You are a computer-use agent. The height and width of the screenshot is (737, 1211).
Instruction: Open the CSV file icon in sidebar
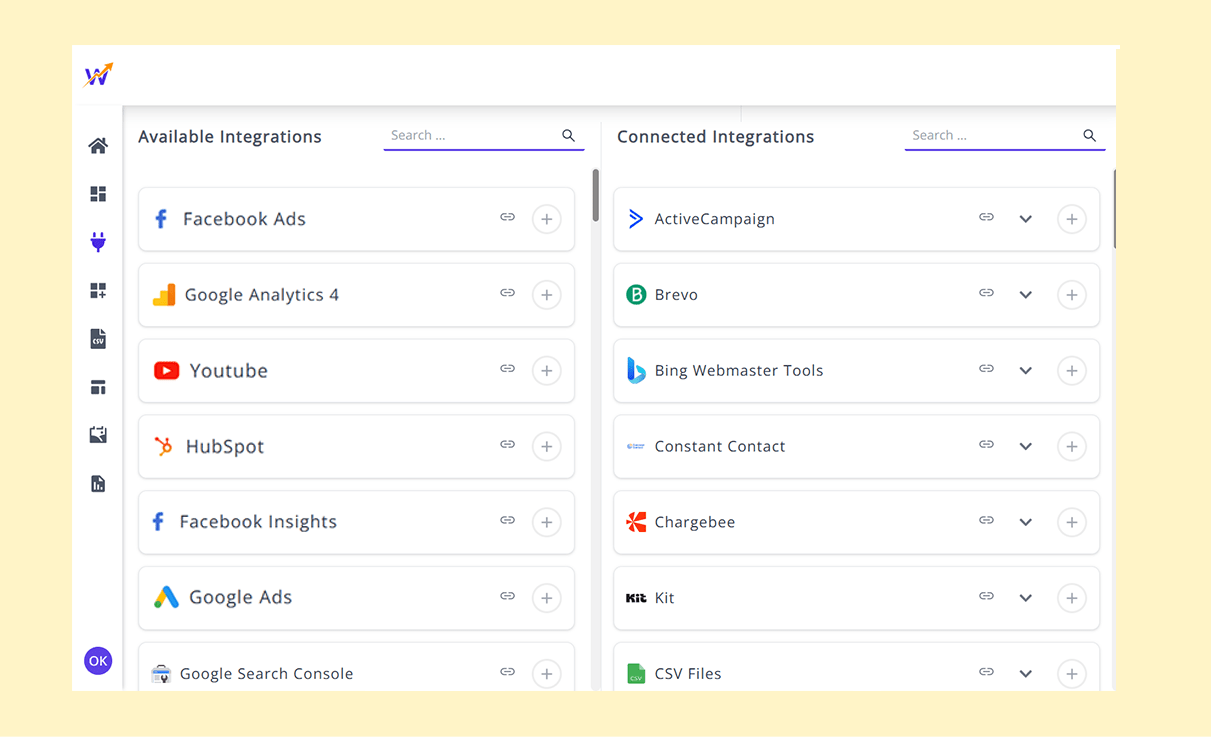98,339
